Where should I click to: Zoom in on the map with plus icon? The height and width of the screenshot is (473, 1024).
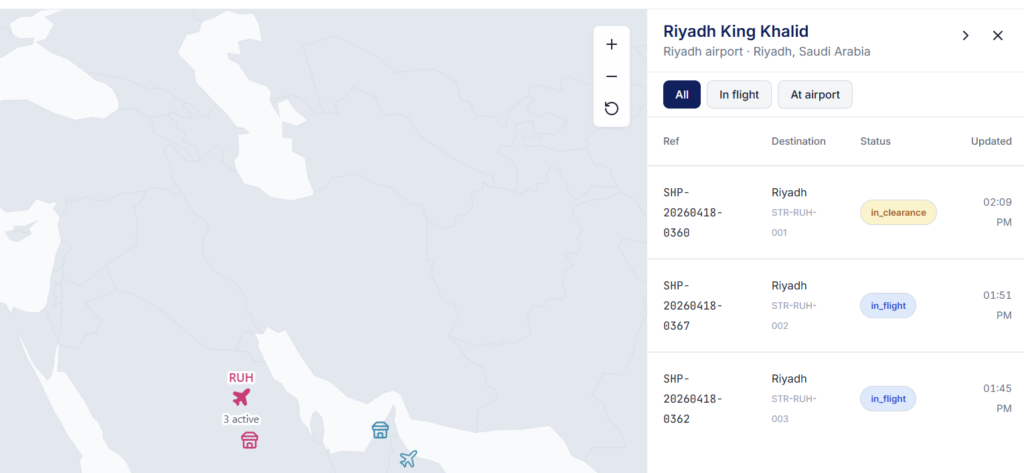[x=611, y=44]
